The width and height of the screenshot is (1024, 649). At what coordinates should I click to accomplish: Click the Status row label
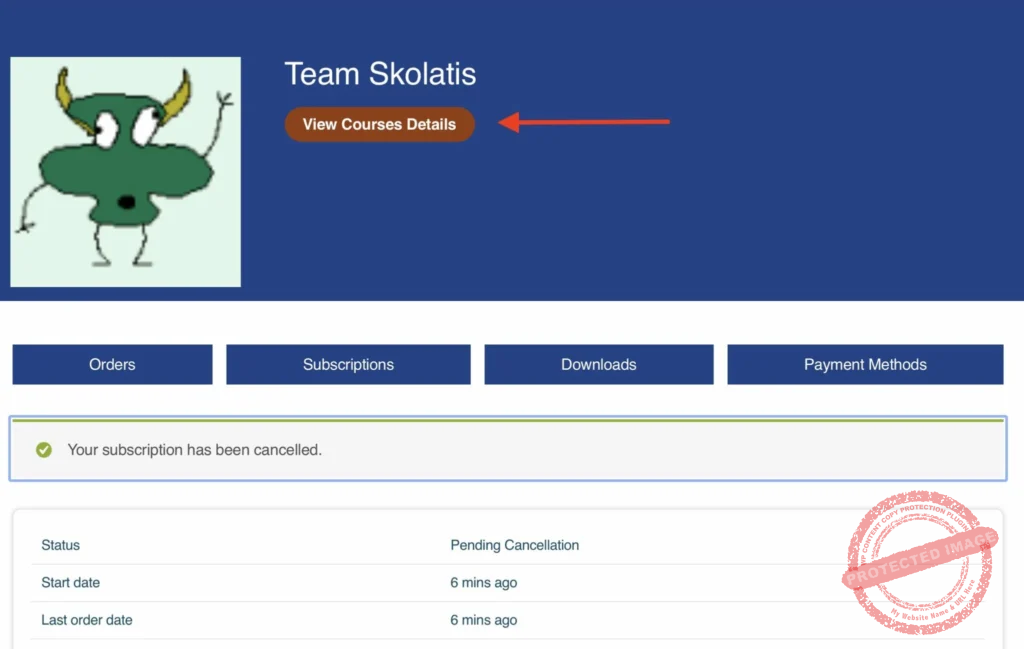[x=60, y=545]
